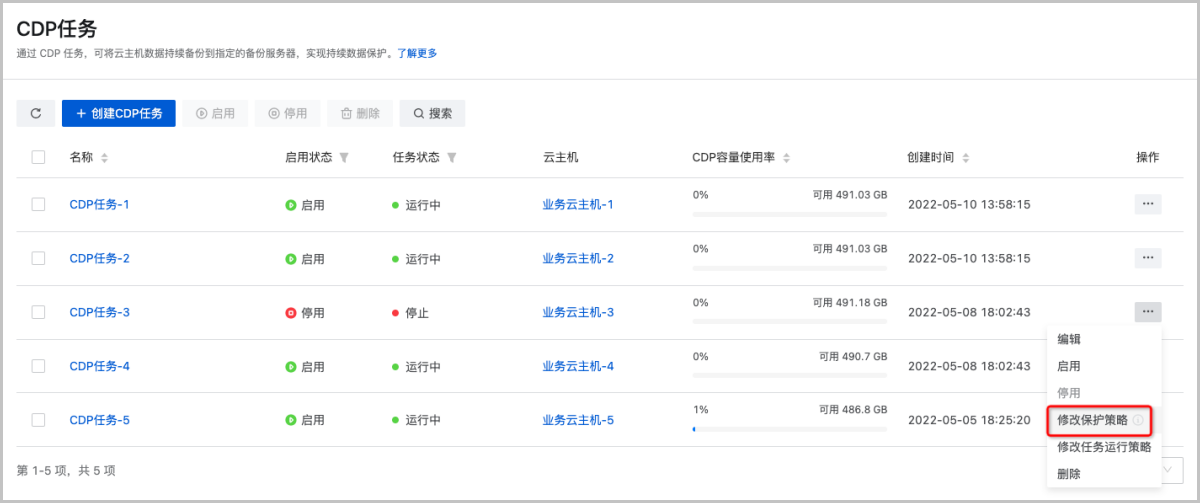Viewport: 1200px width, 503px height.
Task: Open the 业务云主机-3 cloud host link
Action: pyautogui.click(x=577, y=312)
